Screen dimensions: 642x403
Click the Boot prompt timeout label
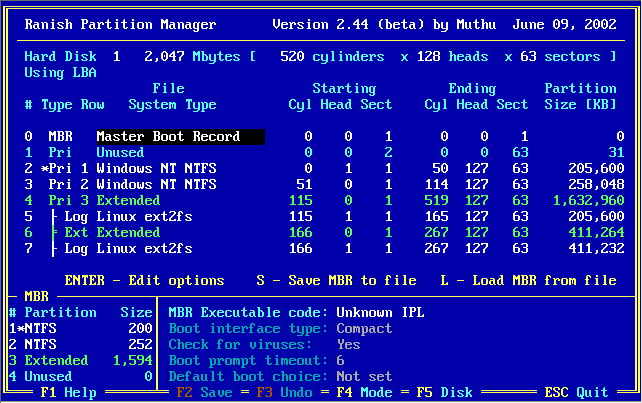[x=248, y=360]
